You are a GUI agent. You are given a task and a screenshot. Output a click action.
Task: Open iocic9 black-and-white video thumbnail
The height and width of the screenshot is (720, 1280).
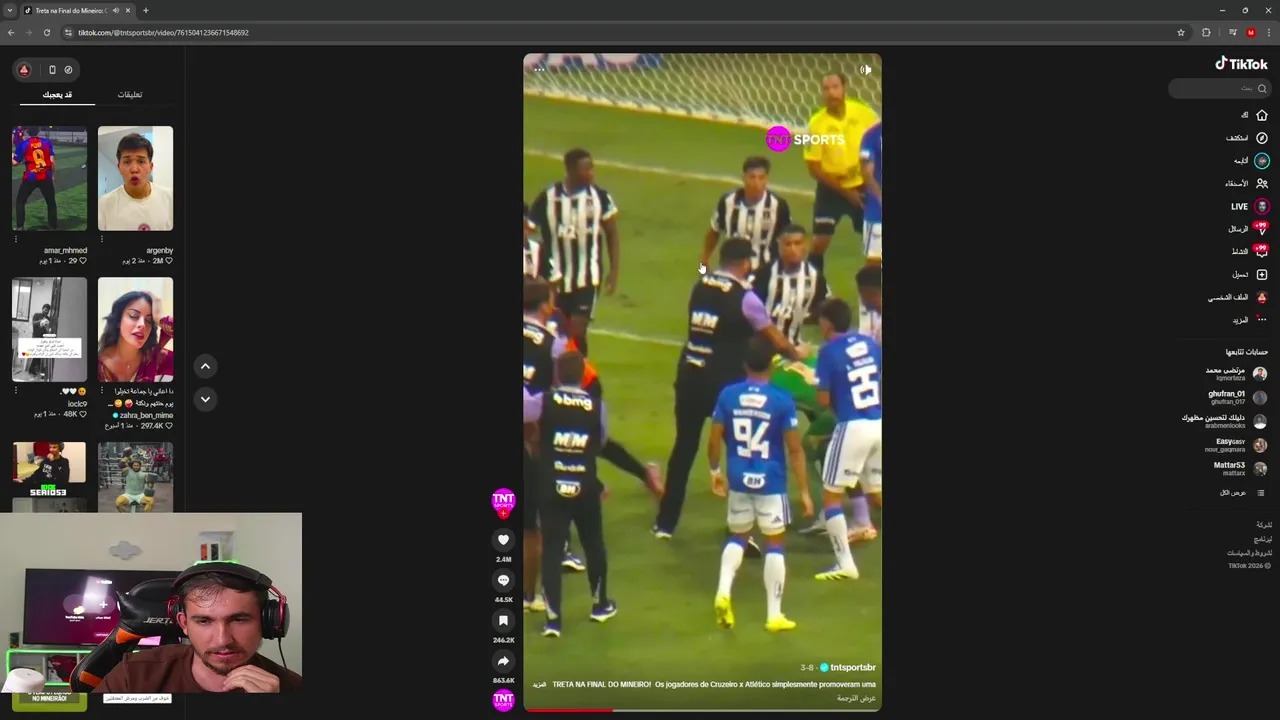[x=49, y=330]
